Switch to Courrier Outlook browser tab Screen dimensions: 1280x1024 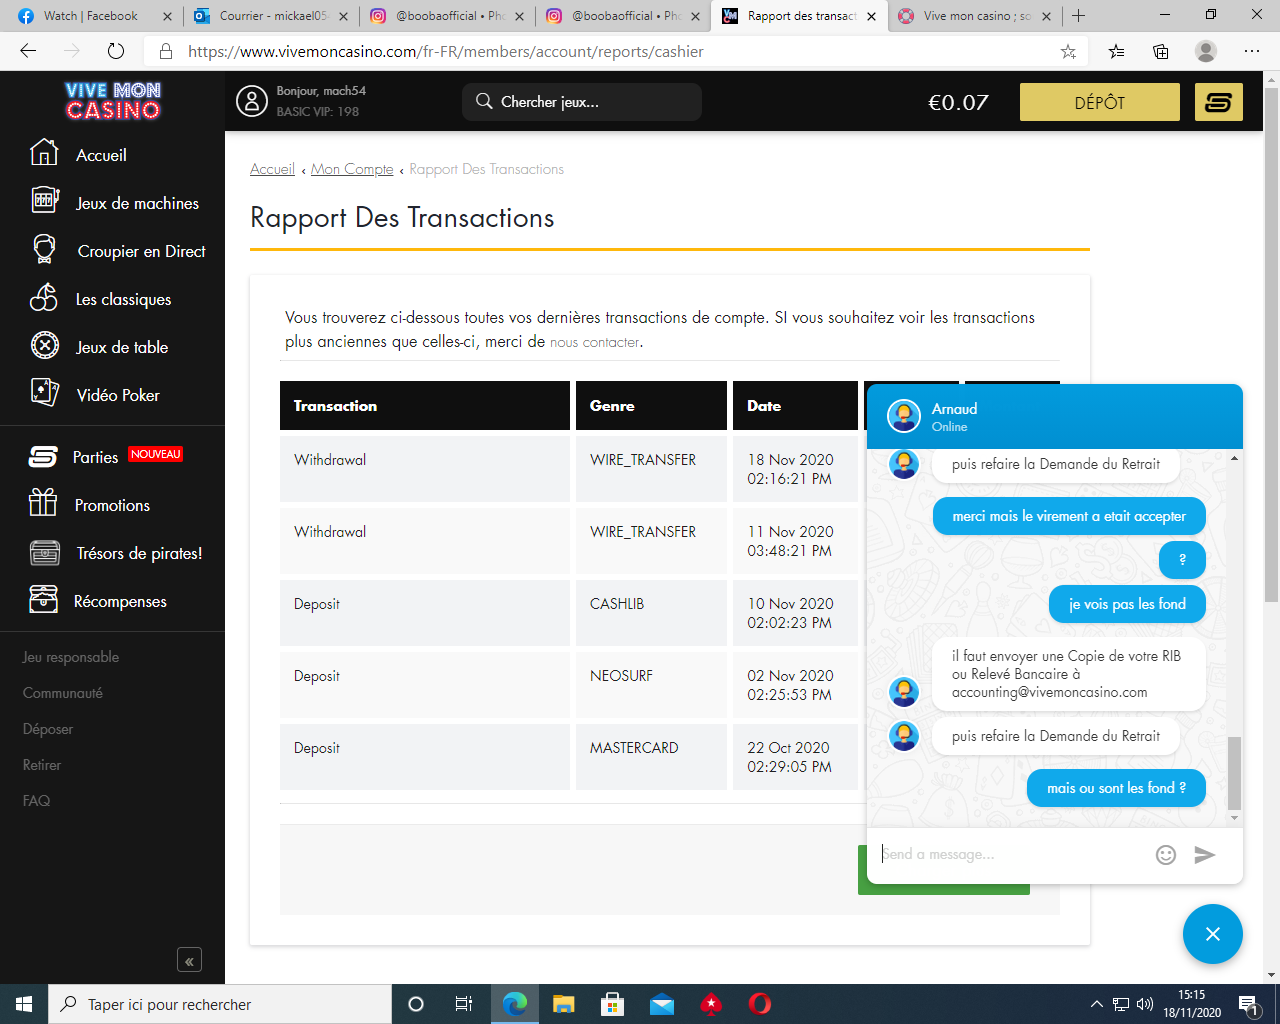(x=271, y=16)
